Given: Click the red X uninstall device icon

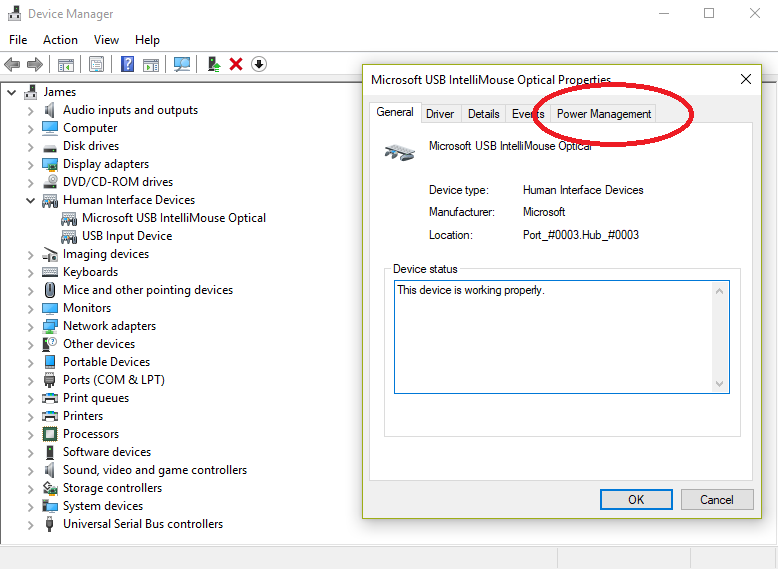Looking at the screenshot, I should tap(236, 64).
